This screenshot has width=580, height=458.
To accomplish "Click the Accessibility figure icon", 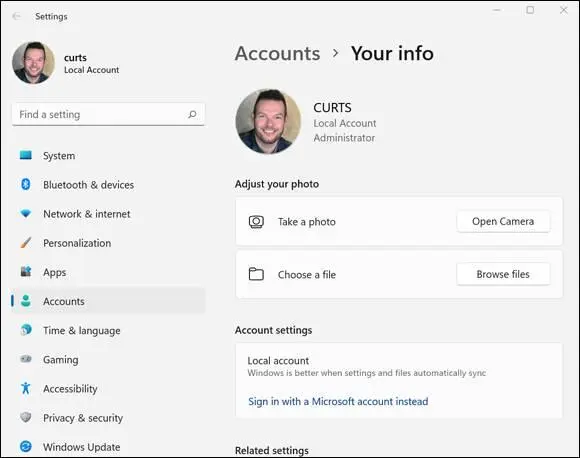I will pyautogui.click(x=26, y=388).
